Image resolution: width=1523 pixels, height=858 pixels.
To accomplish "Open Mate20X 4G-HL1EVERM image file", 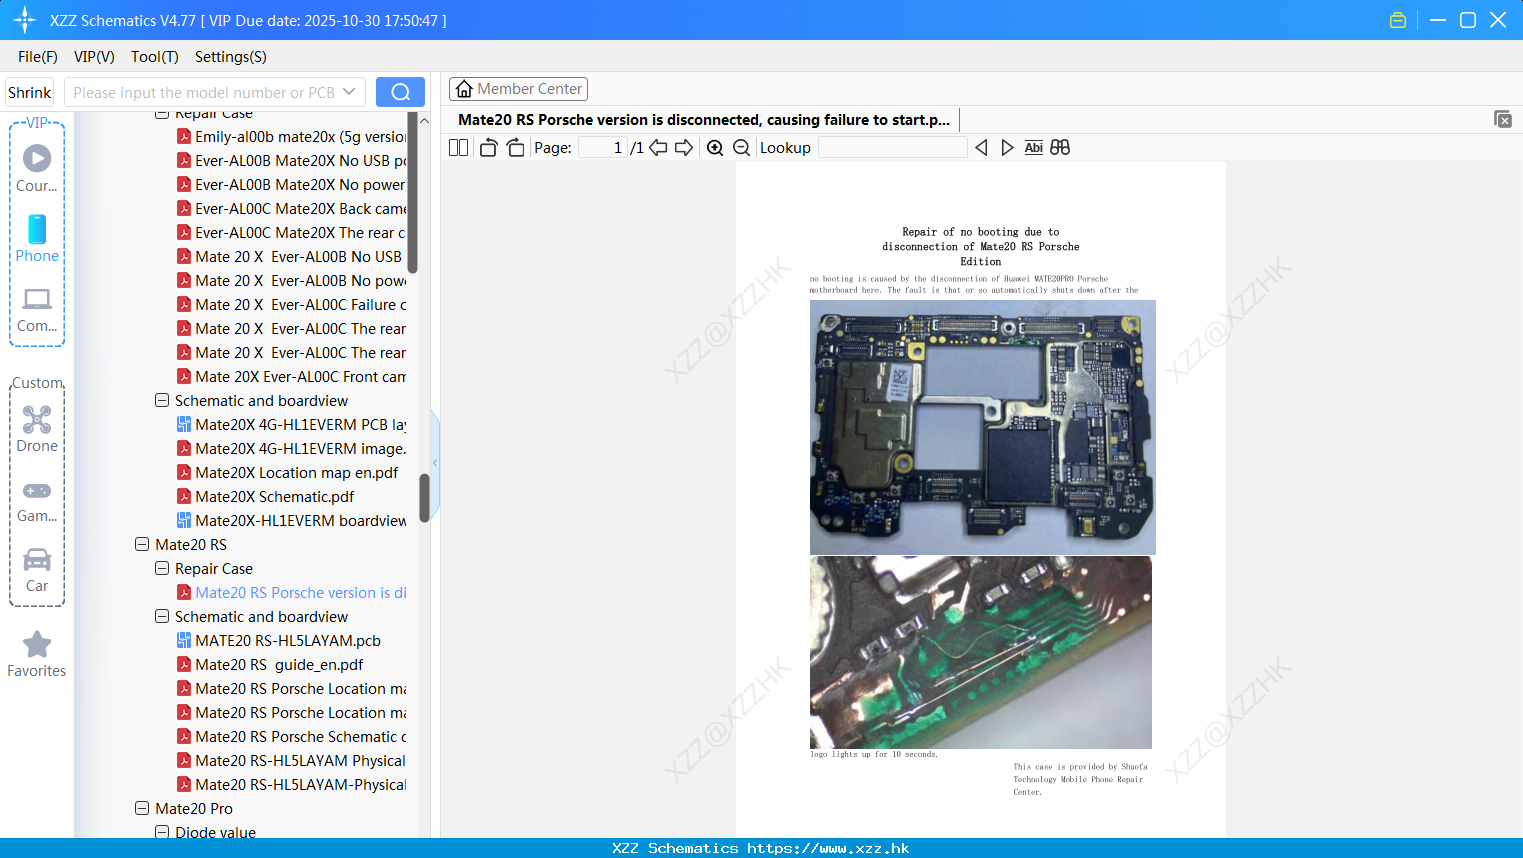I will [291, 449].
